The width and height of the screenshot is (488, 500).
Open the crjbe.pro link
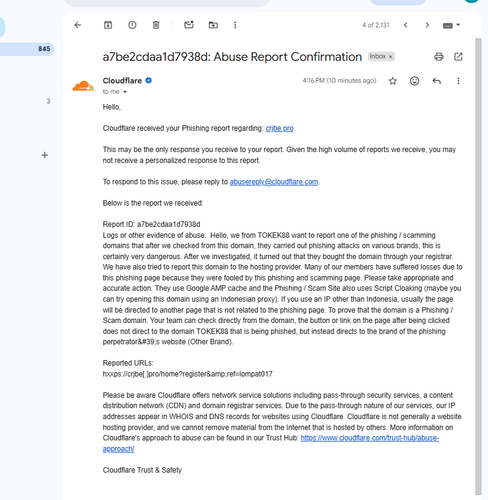coord(279,128)
